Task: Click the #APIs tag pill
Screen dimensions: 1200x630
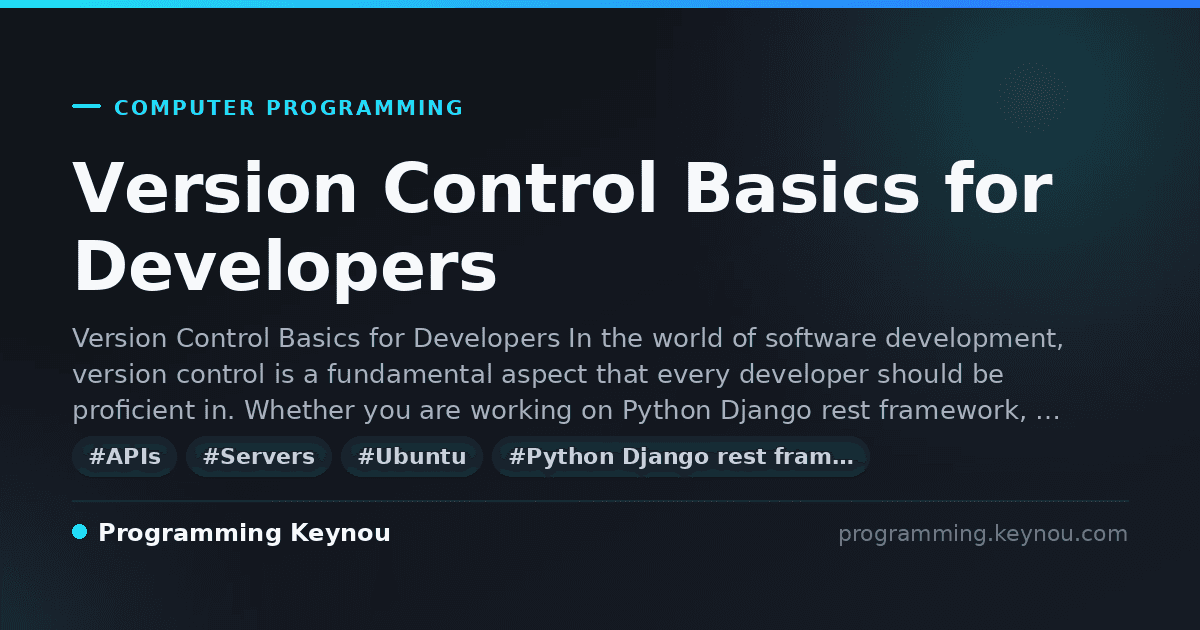Action: tap(125, 457)
